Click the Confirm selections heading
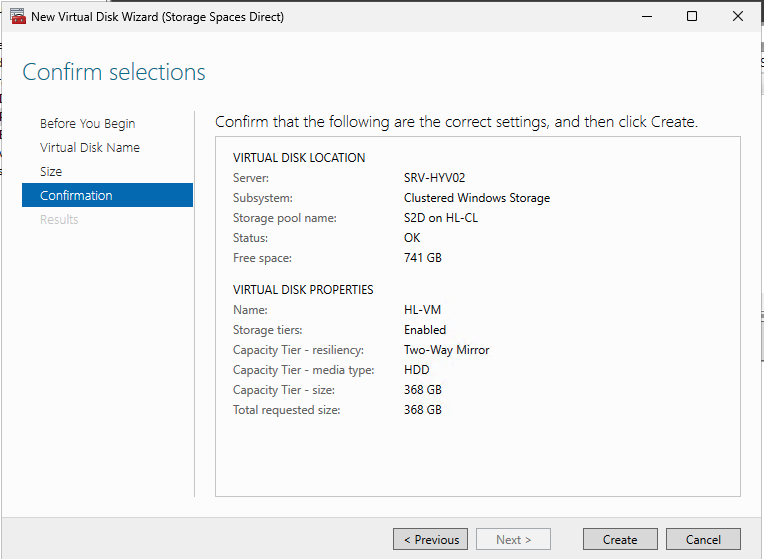The height and width of the screenshot is (559, 764). (x=114, y=72)
